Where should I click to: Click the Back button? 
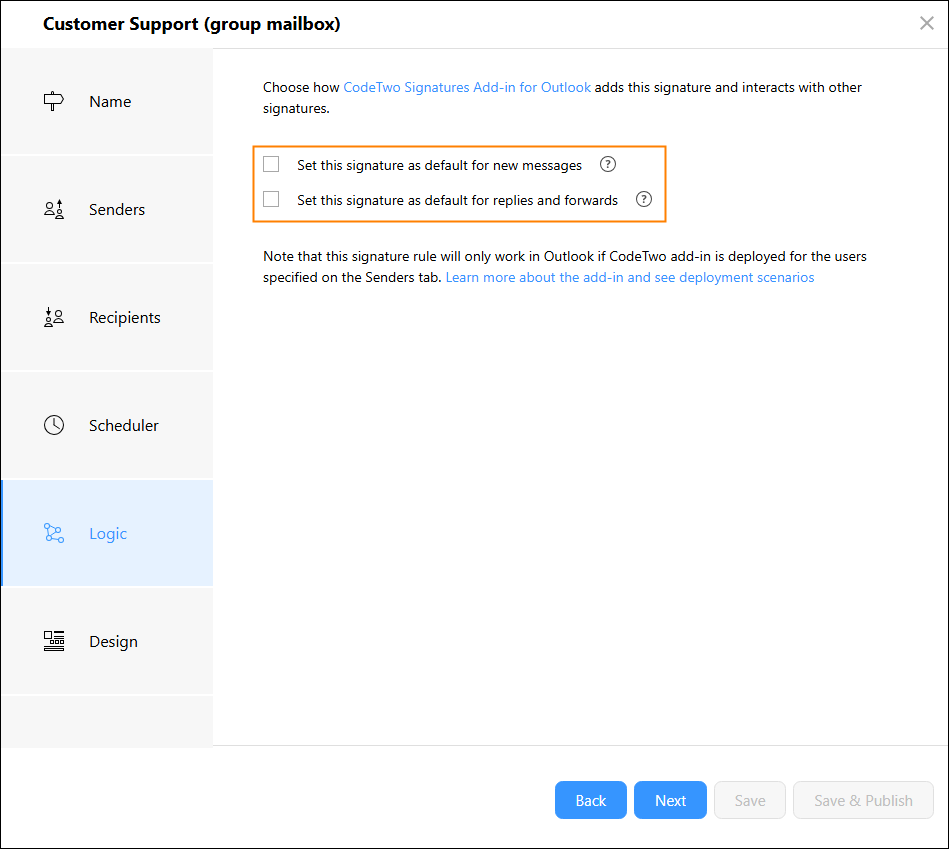591,800
